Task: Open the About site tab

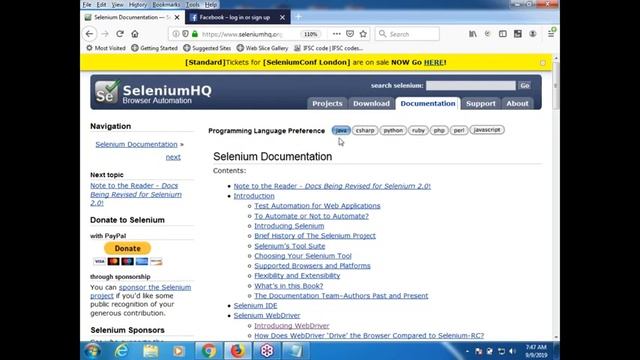Action: pos(517,104)
